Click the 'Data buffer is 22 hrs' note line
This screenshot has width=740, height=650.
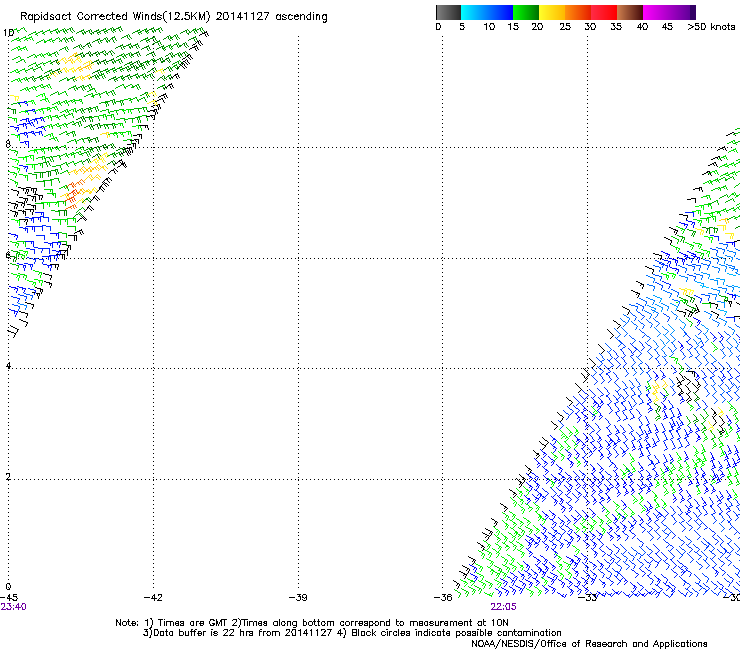coord(352,633)
